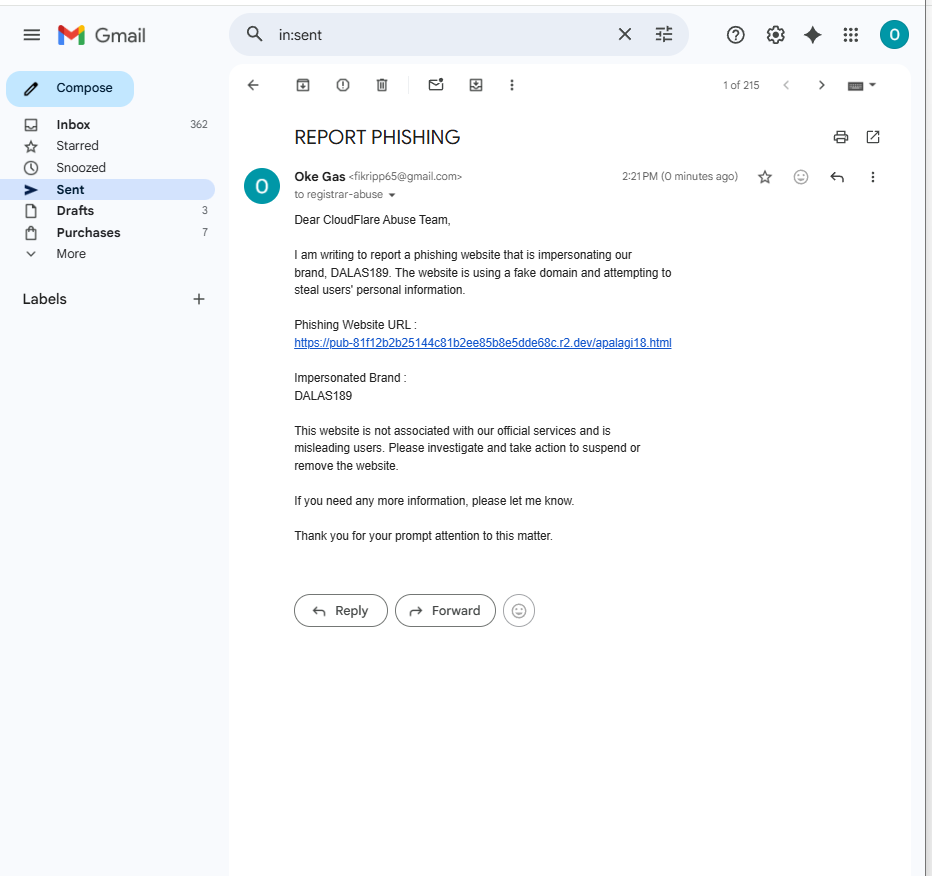Image resolution: width=932 pixels, height=876 pixels.
Task: Click the sender avatar for Oke Gas
Action: (x=262, y=186)
